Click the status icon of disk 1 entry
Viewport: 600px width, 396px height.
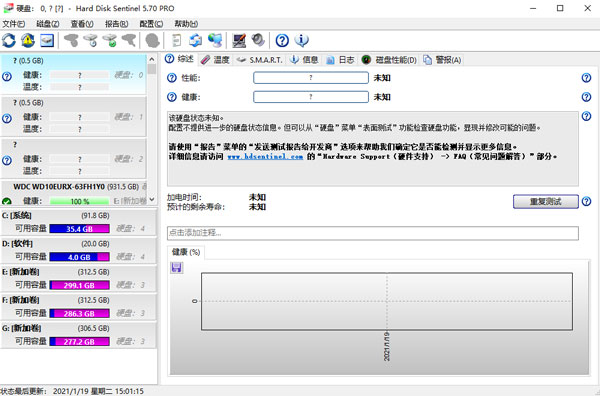click(7, 119)
